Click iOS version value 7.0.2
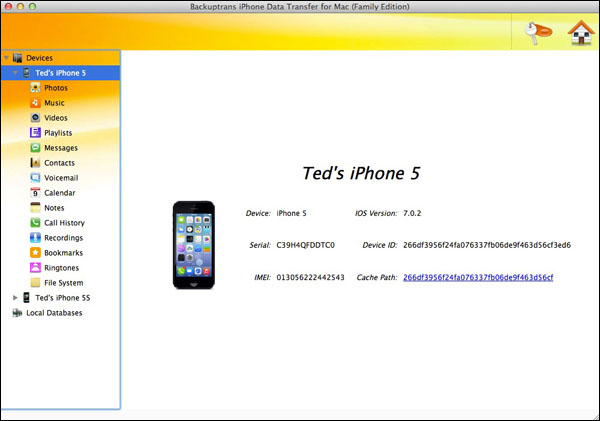The image size is (600, 421). (412, 213)
